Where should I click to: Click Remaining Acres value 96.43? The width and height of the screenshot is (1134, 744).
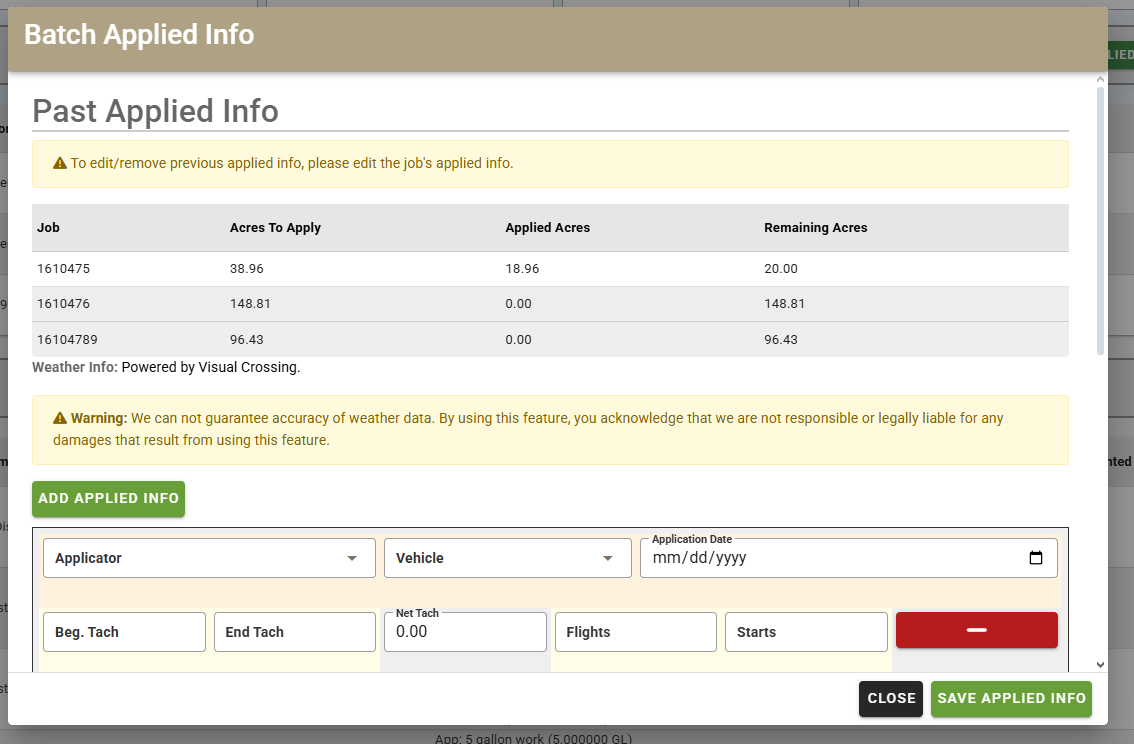781,339
